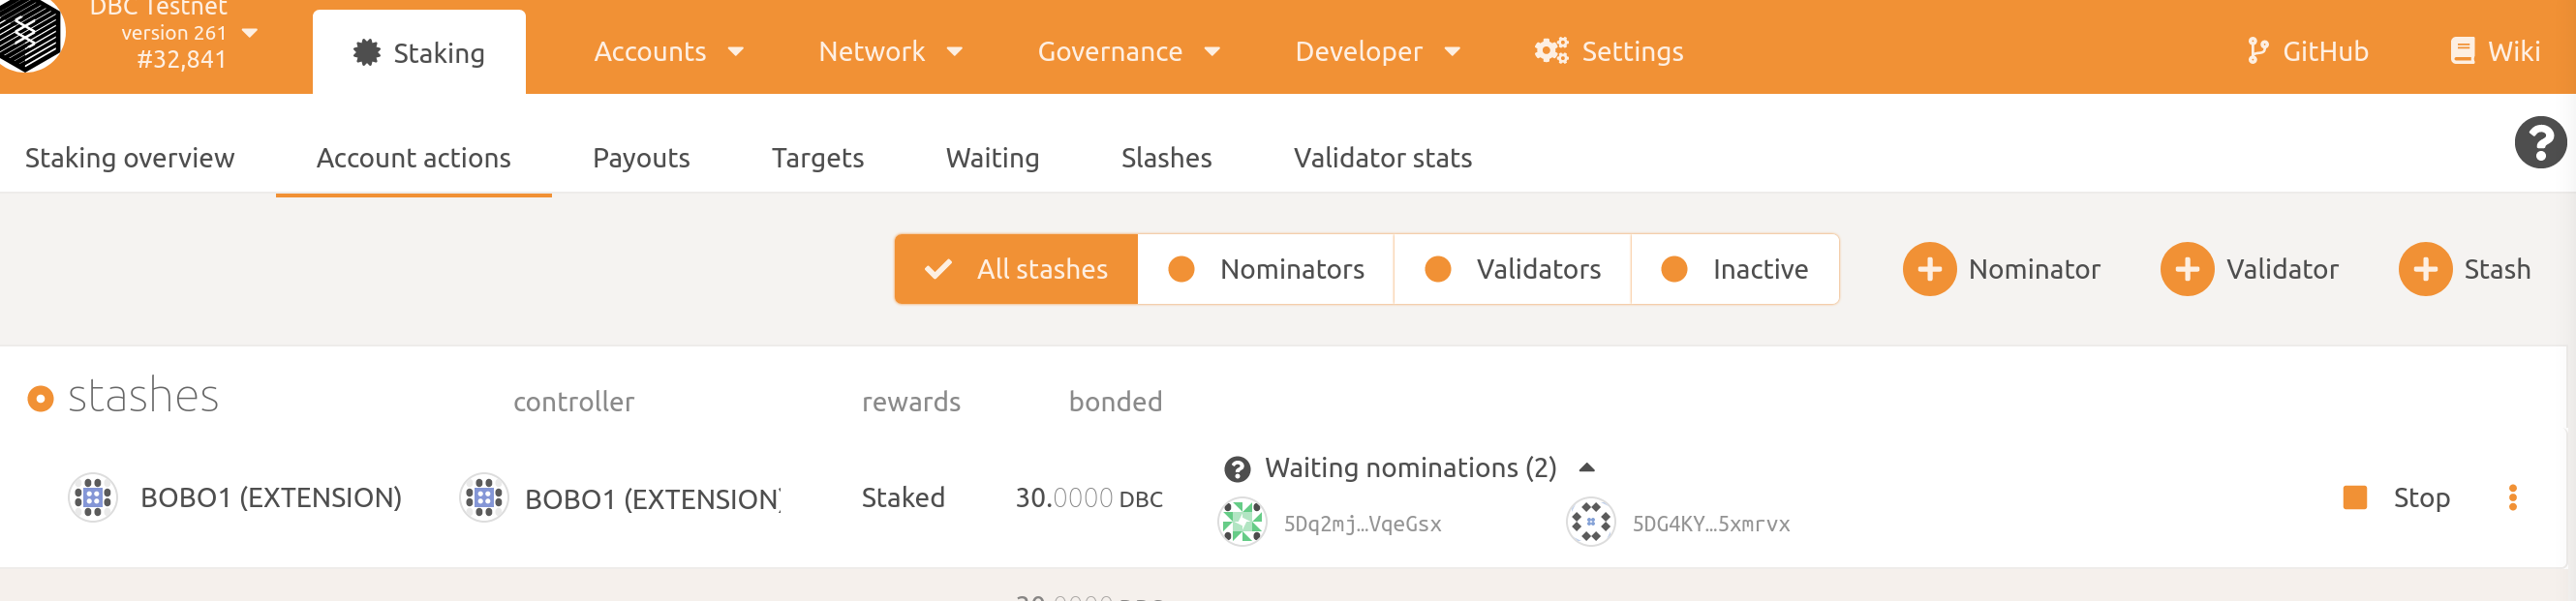
Task: Expand the Governance dropdown menu
Action: (x=1128, y=52)
